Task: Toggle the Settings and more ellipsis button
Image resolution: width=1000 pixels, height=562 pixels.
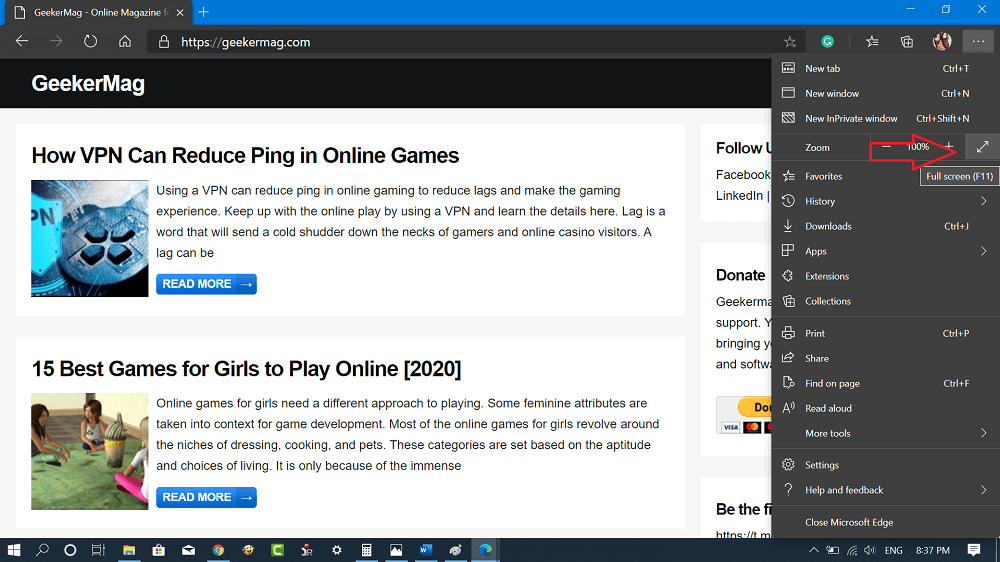Action: 978,41
